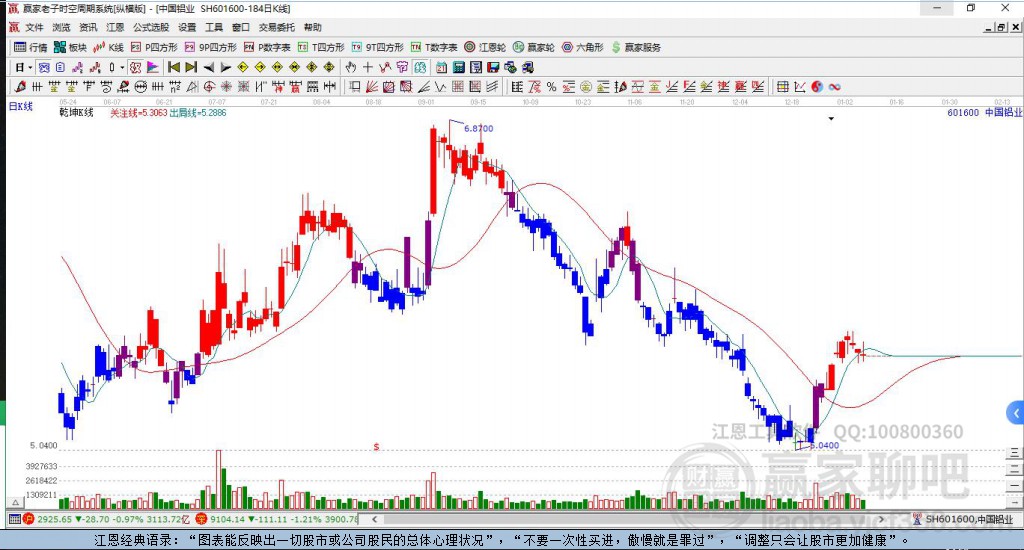Click the percent sign tool icon
Screen dimensions: 1024x550
tap(551, 86)
